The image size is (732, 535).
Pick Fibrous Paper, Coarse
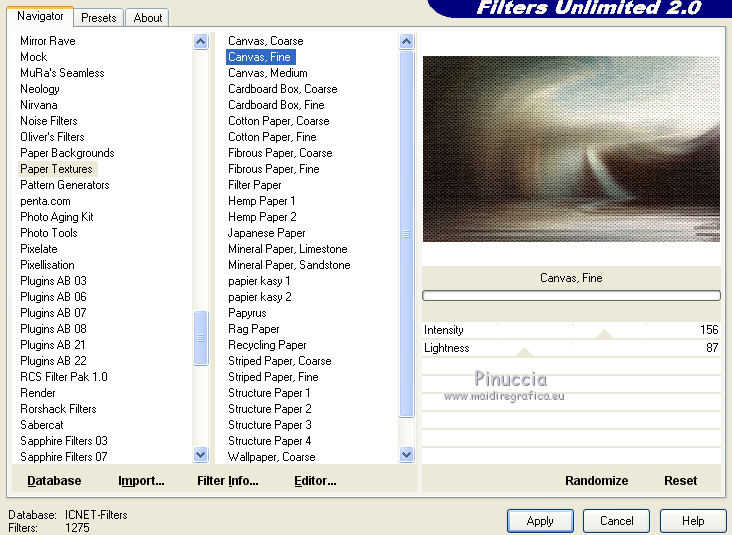pos(280,153)
